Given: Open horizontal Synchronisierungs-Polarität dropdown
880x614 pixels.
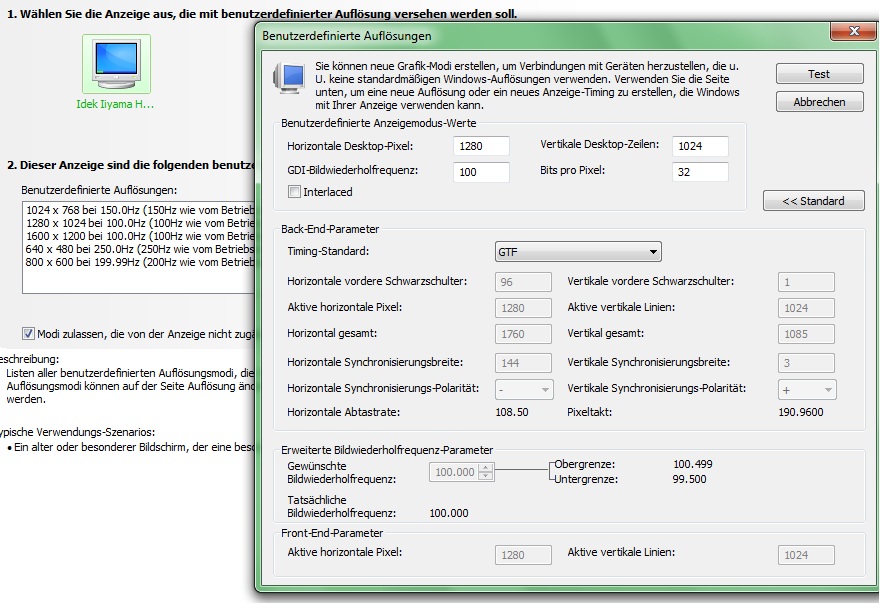Looking at the screenshot, I should point(524,390).
